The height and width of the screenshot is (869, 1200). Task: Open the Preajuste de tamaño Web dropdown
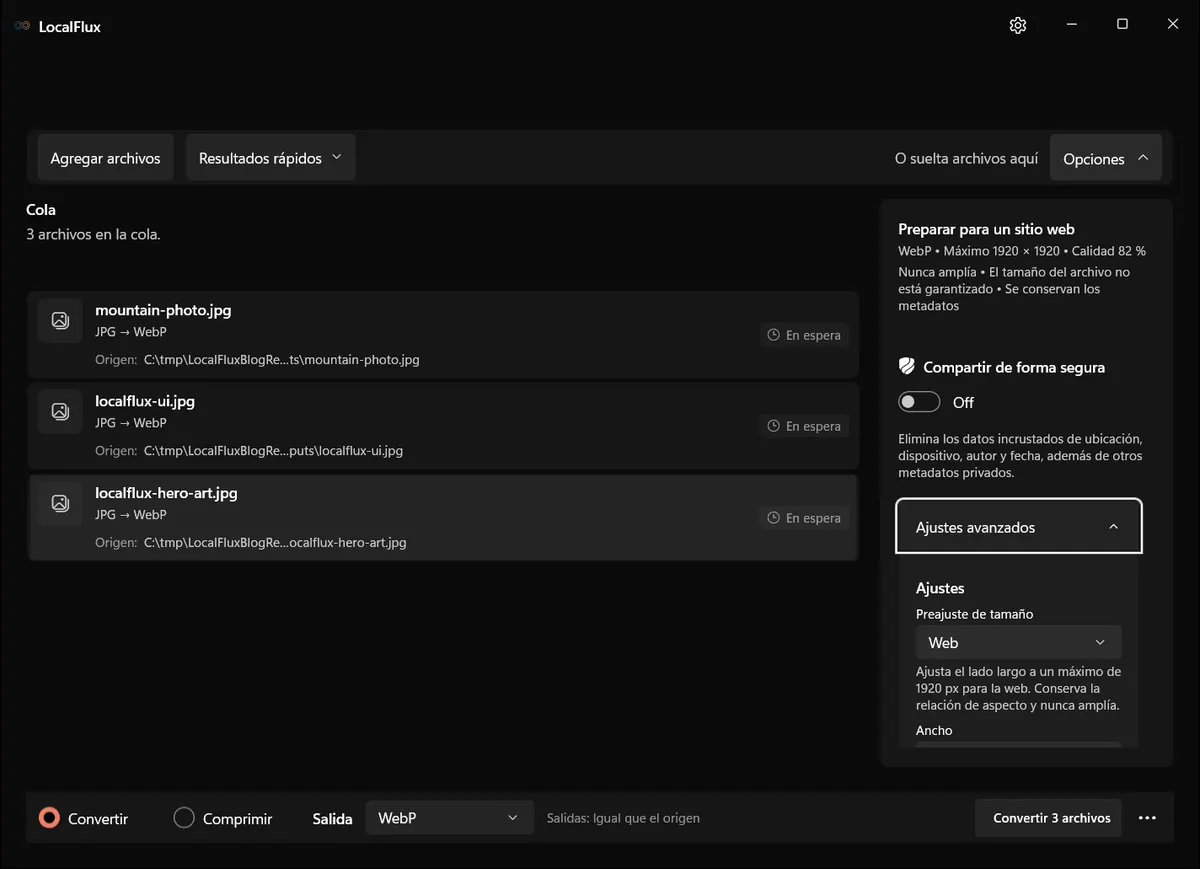[x=1018, y=642]
